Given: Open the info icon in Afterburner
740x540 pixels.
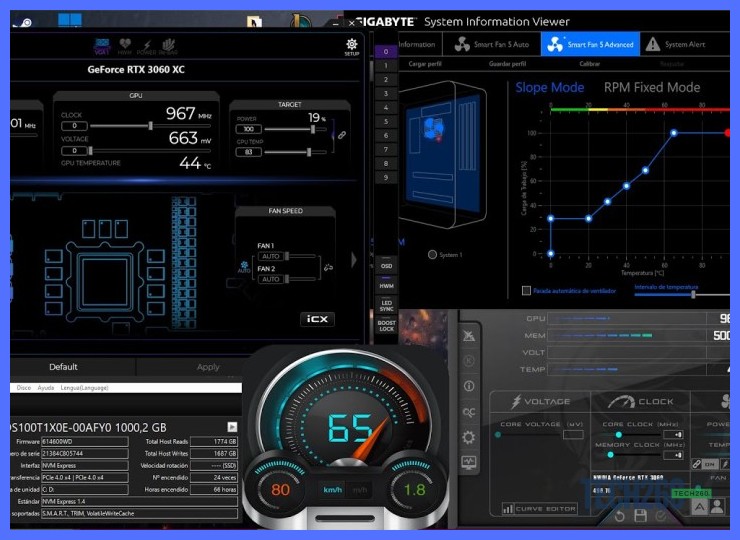Looking at the screenshot, I should coord(469,387).
